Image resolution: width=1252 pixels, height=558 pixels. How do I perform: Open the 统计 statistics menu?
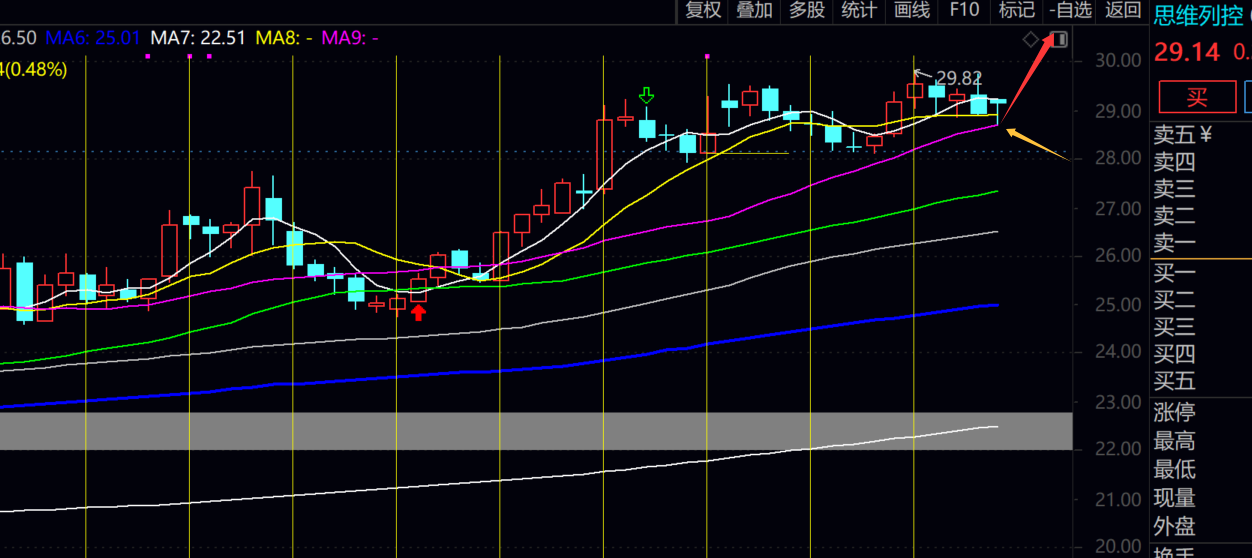pos(859,11)
